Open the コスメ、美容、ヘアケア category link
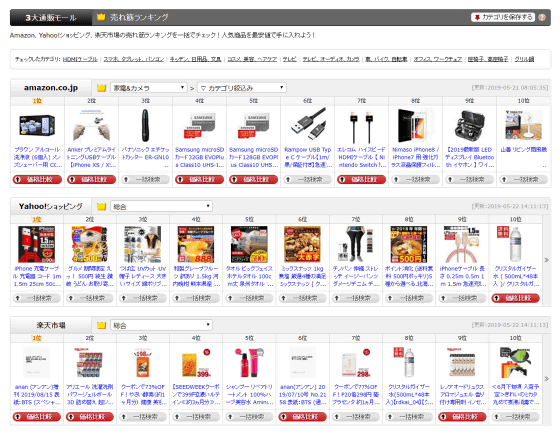The width and height of the screenshot is (560, 434). click(x=252, y=59)
